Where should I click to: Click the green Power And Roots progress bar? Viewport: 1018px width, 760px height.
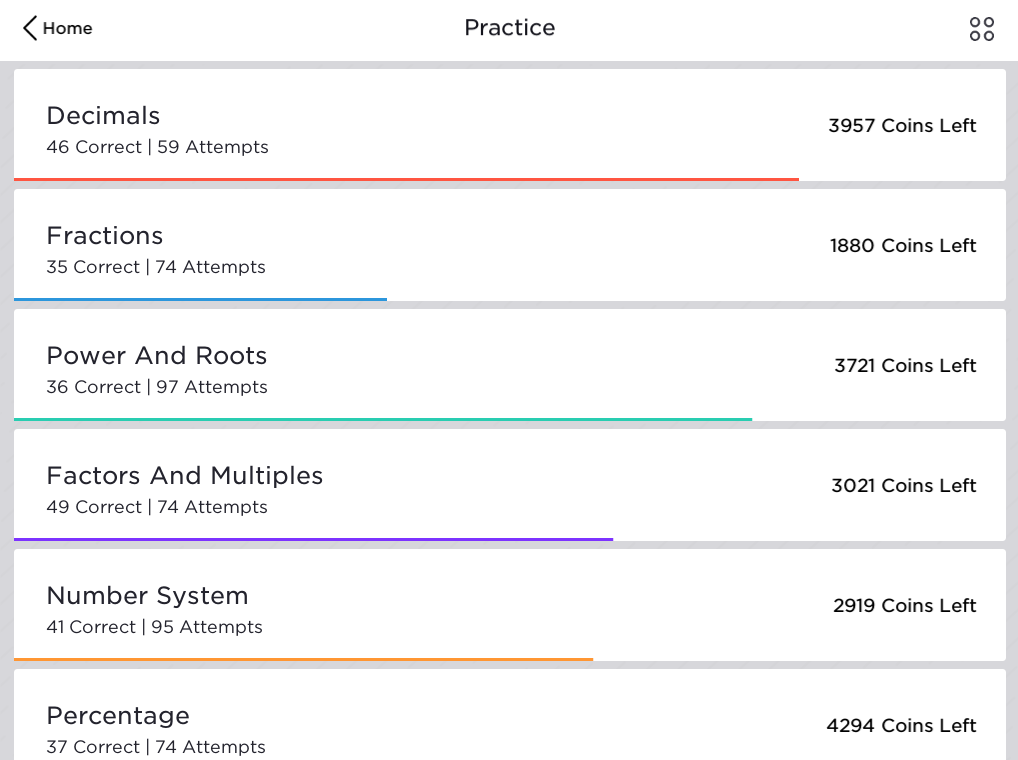[383, 419]
